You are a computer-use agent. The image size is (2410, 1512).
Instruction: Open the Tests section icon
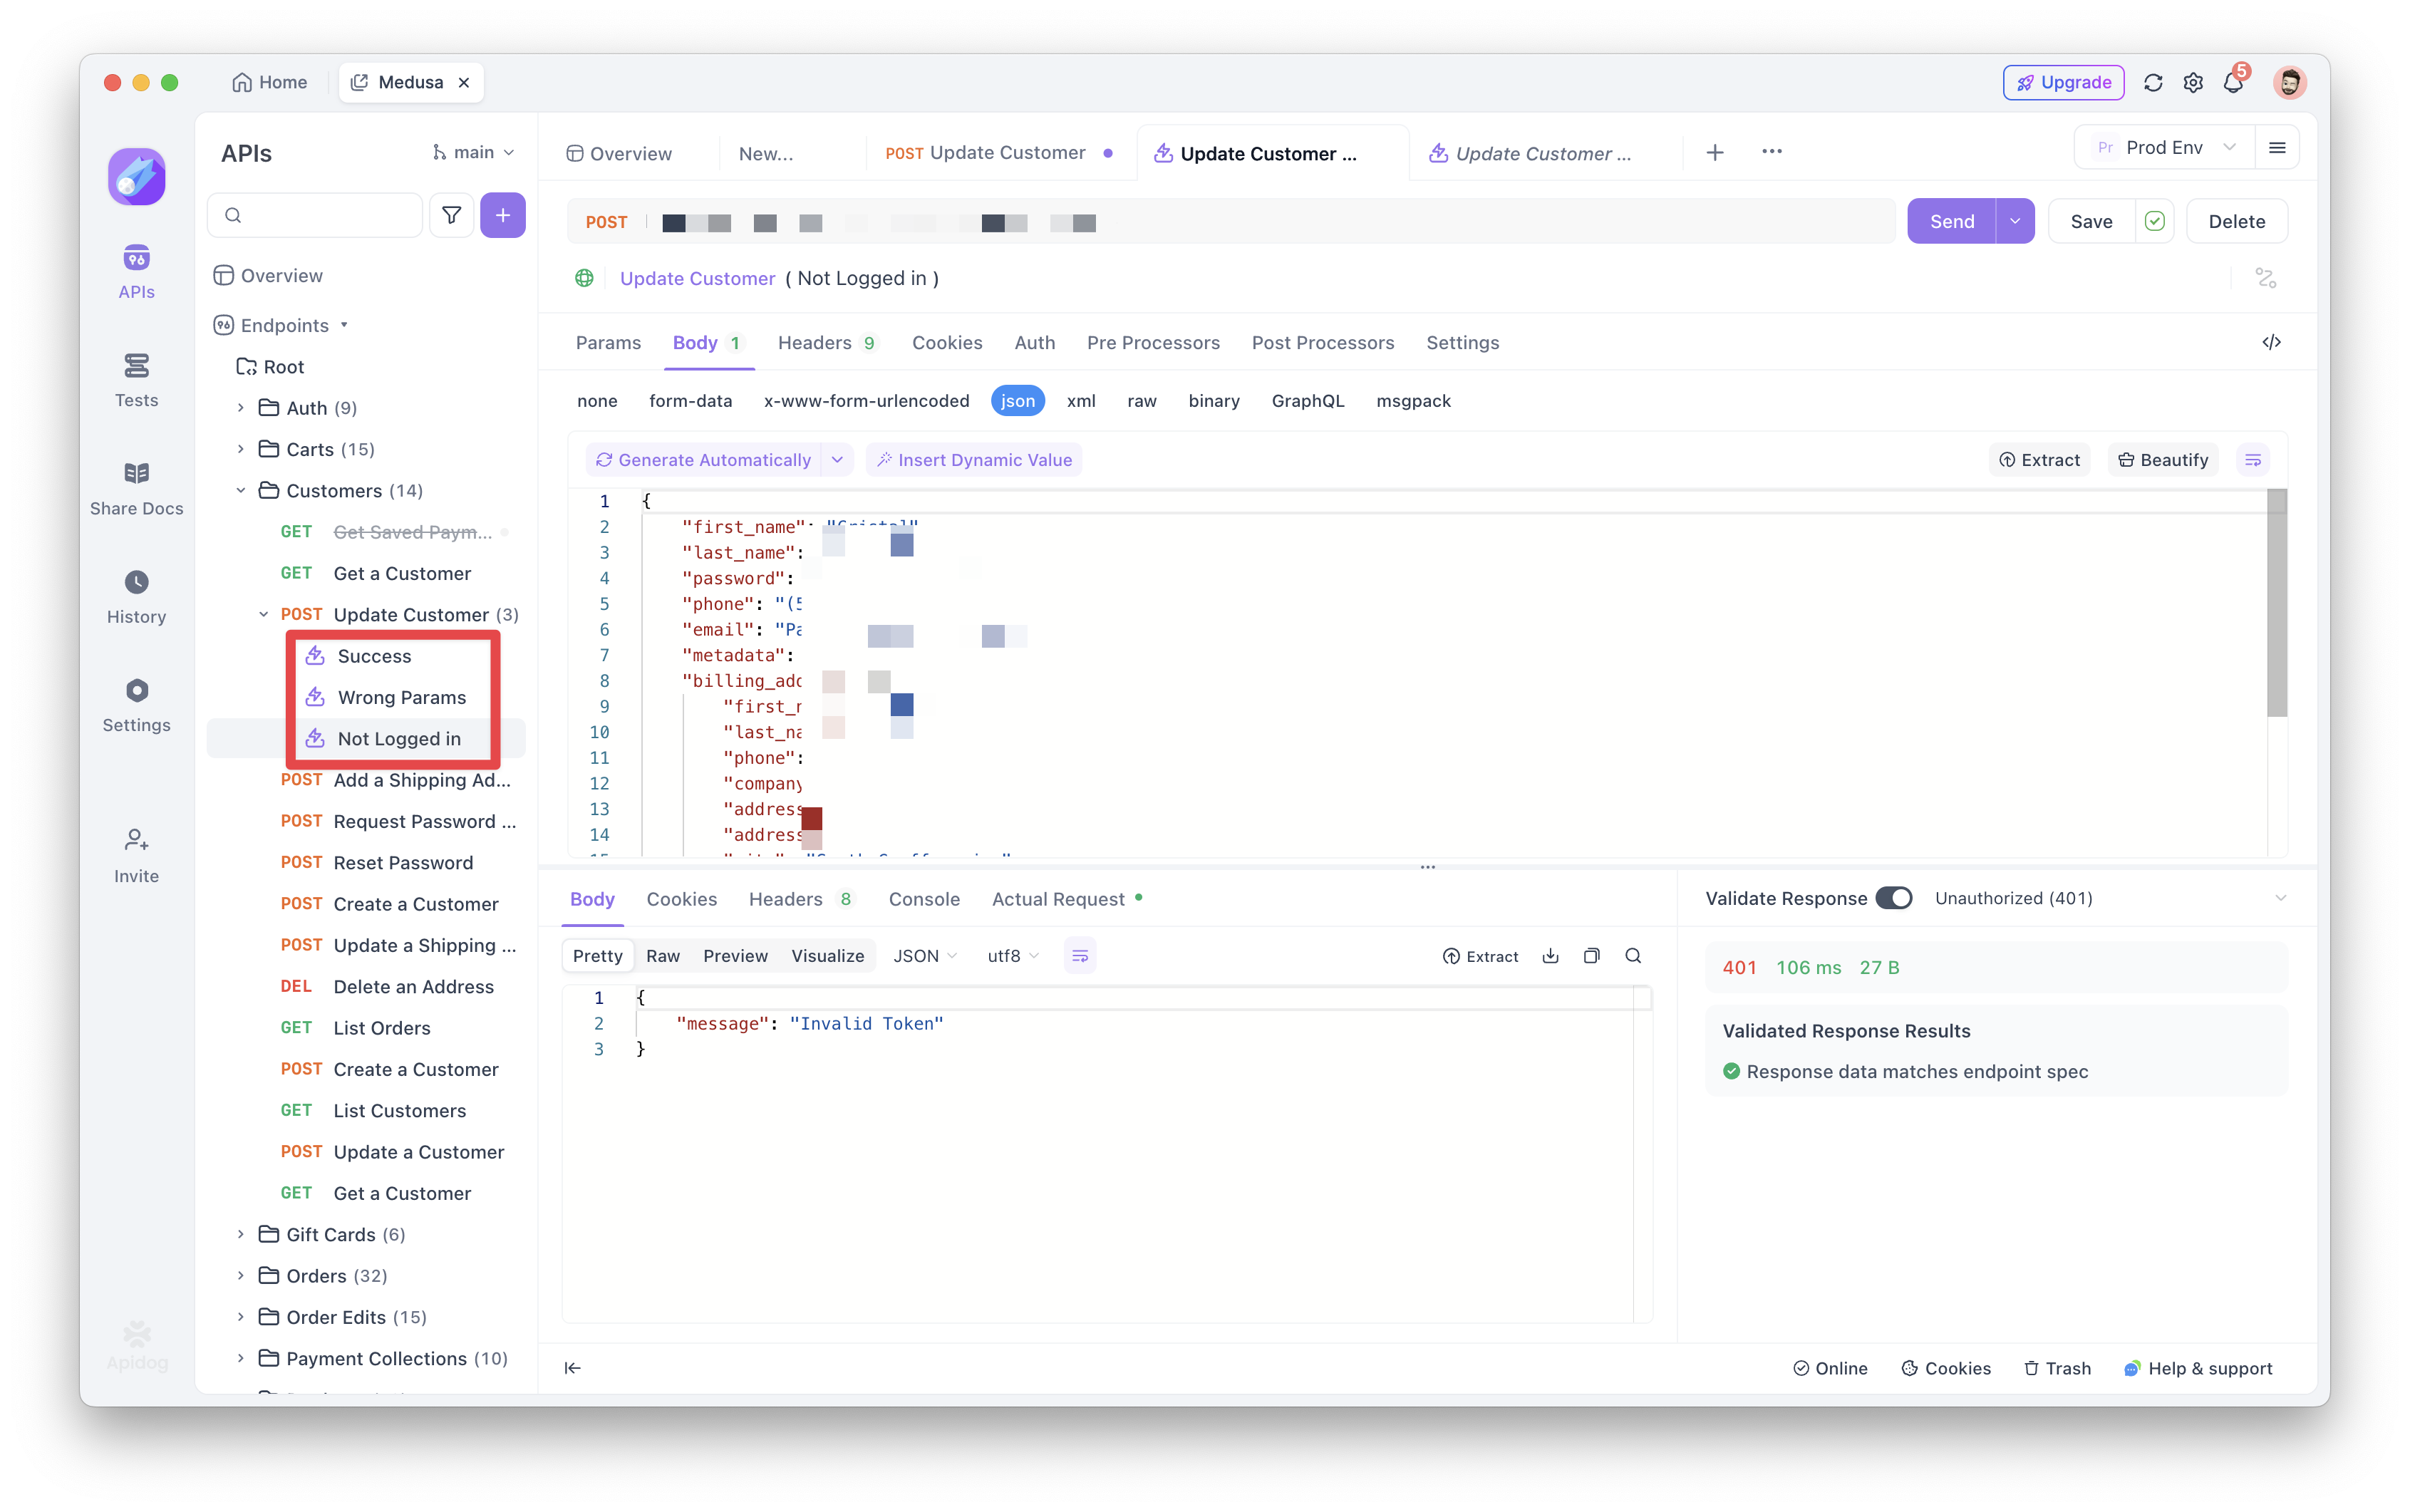tap(136, 366)
